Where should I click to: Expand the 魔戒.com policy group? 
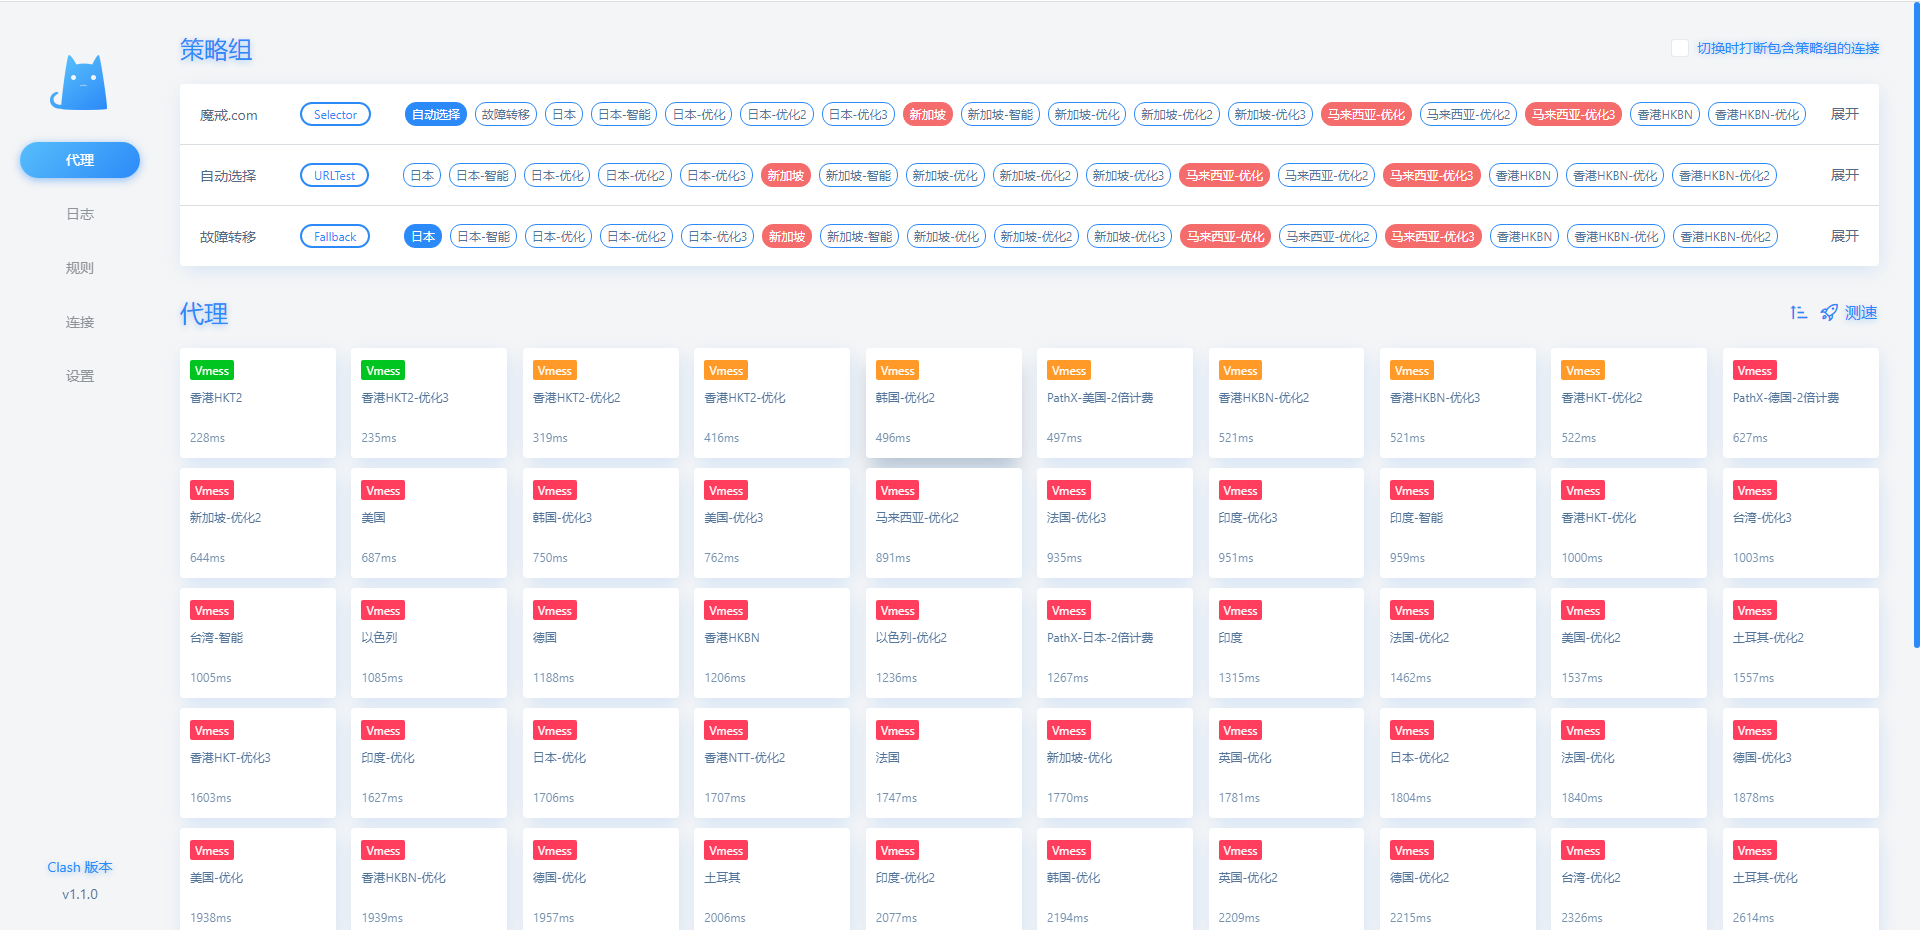click(1844, 114)
